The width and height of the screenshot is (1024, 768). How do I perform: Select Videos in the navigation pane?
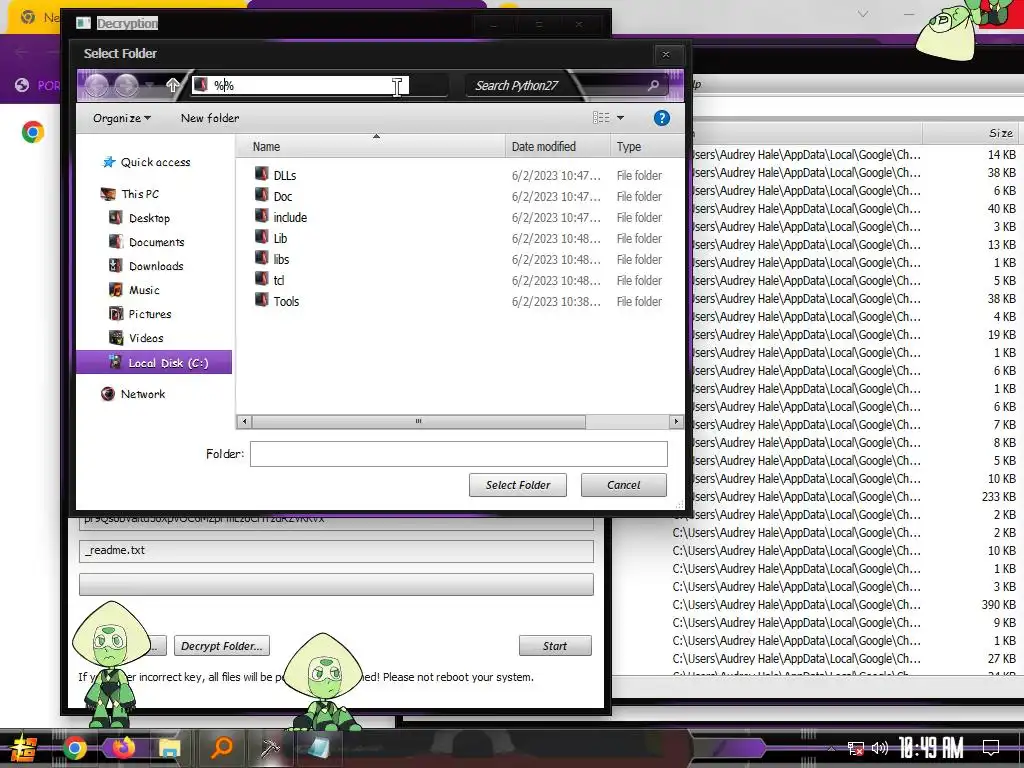pyautogui.click(x=136, y=338)
